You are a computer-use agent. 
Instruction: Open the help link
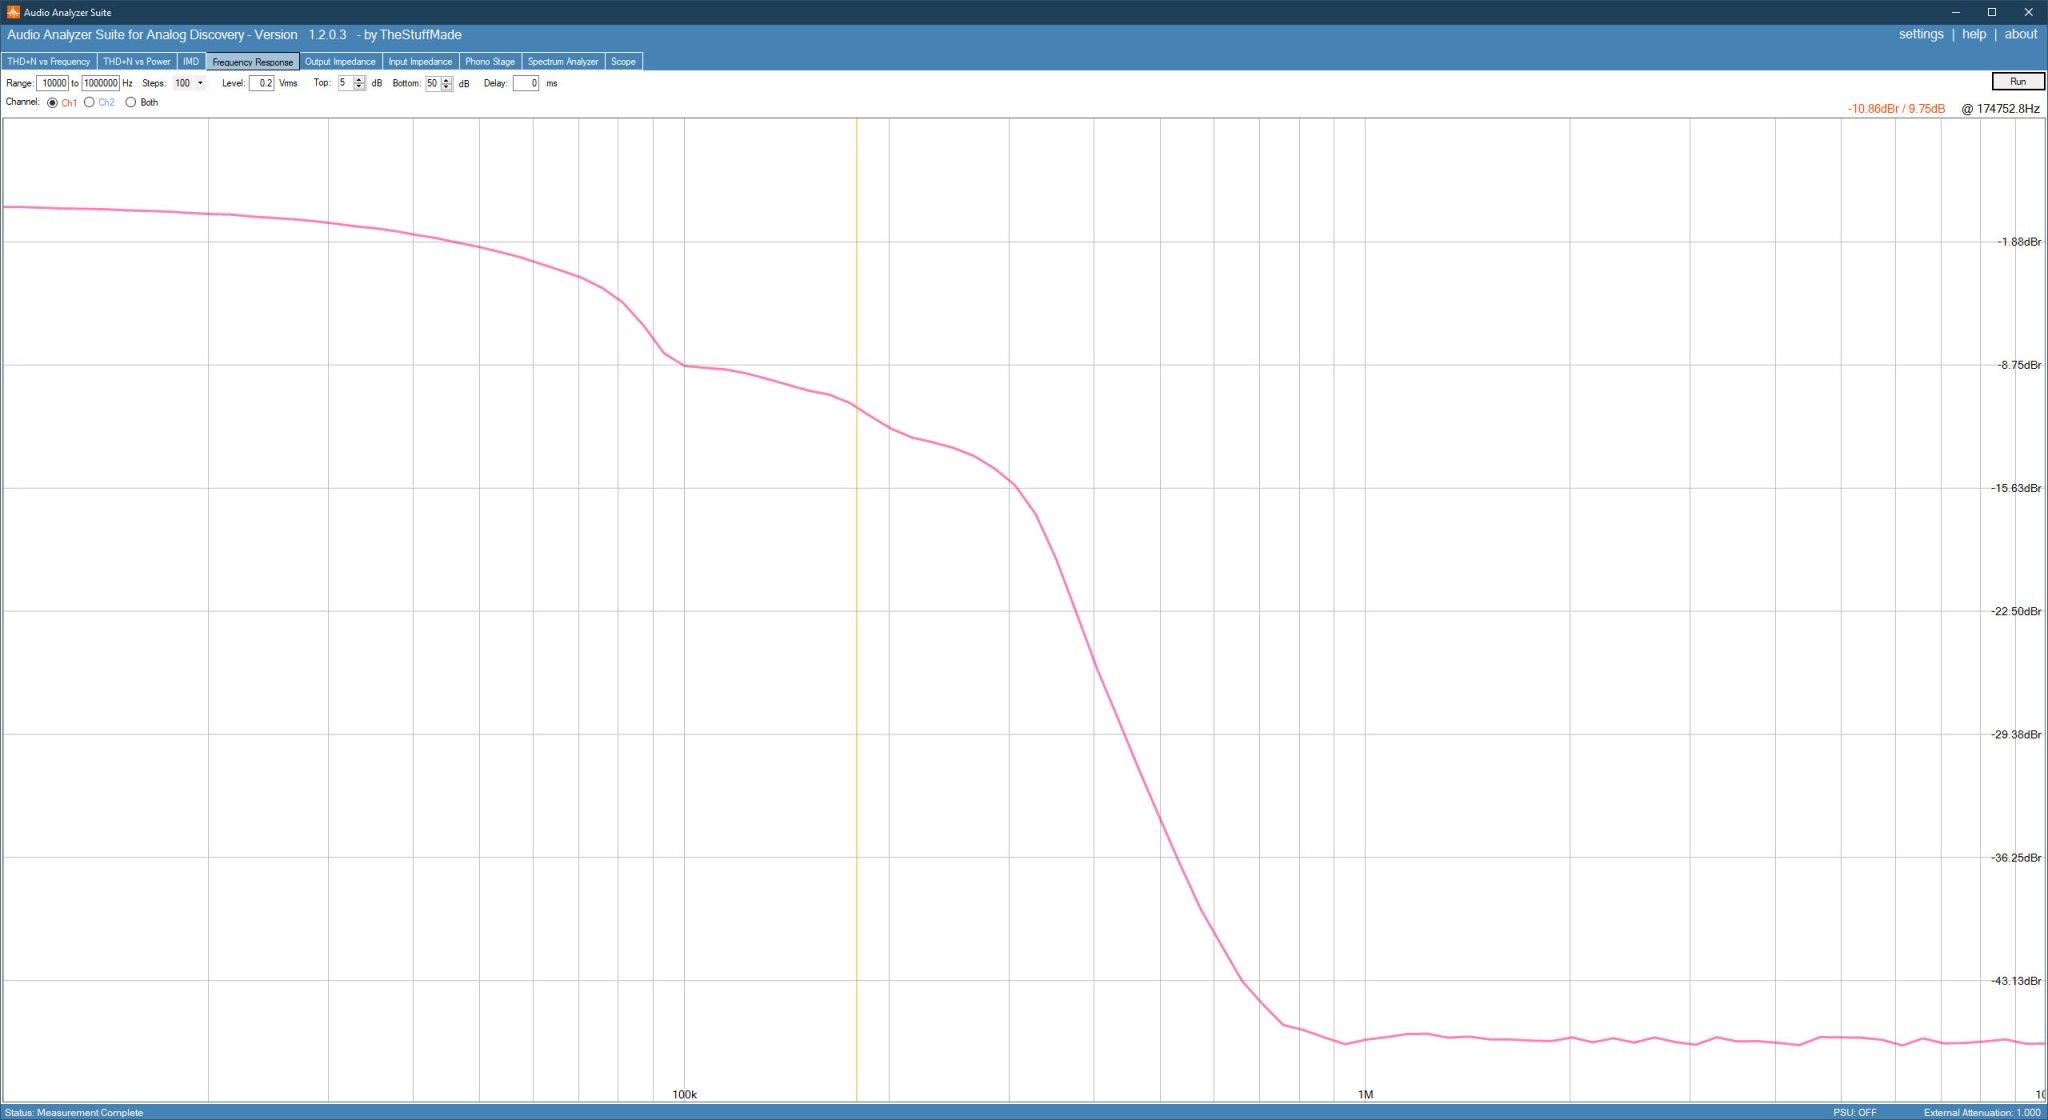[1974, 34]
